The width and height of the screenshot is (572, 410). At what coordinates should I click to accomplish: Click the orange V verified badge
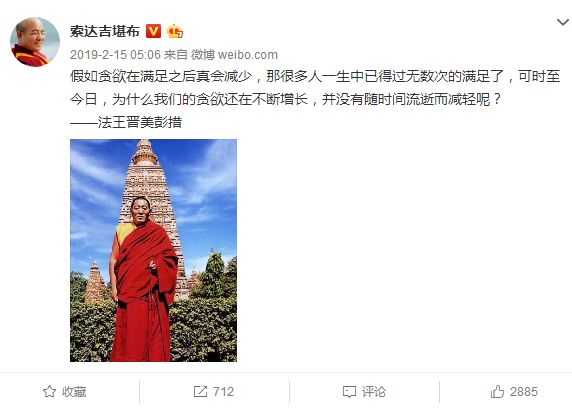click(153, 31)
